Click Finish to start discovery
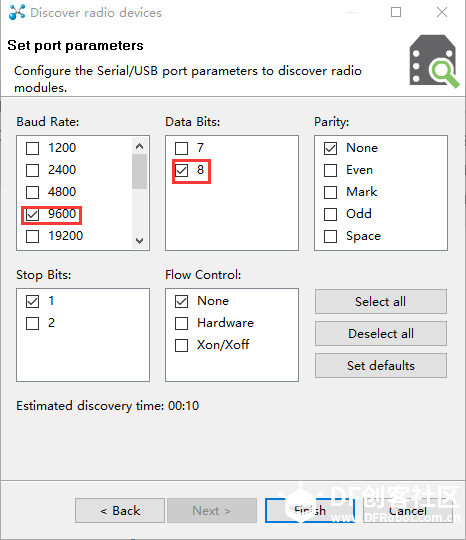Screen dimensions: 466x540 [x=310, y=510]
